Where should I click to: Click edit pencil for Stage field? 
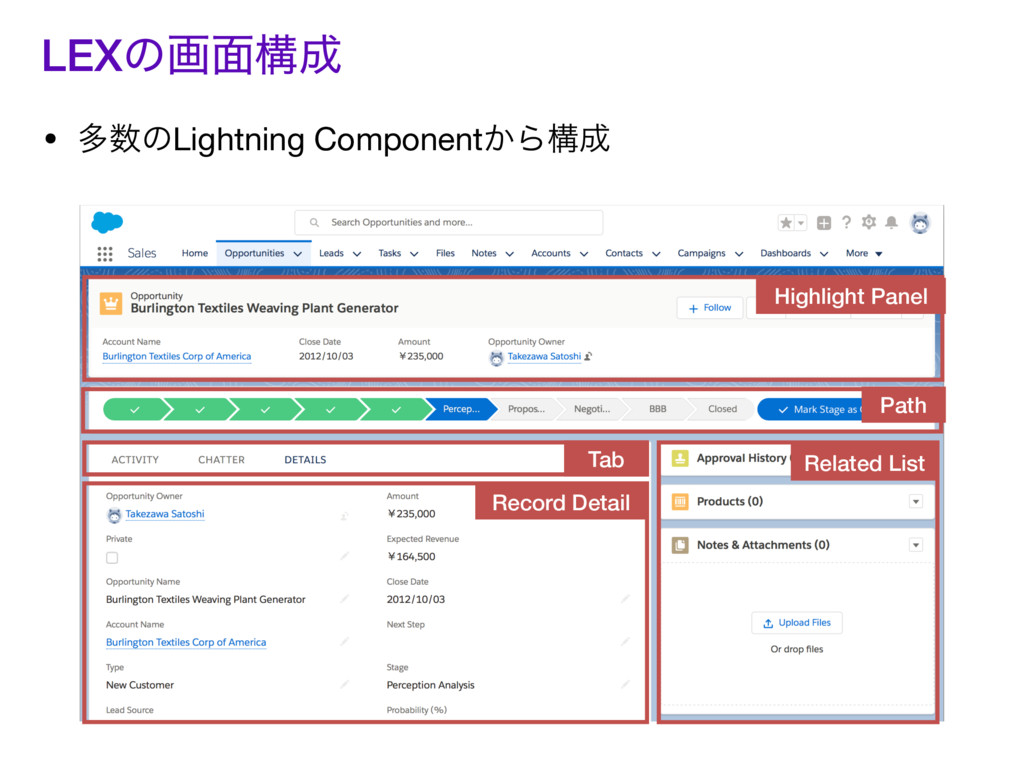pyautogui.click(x=625, y=684)
